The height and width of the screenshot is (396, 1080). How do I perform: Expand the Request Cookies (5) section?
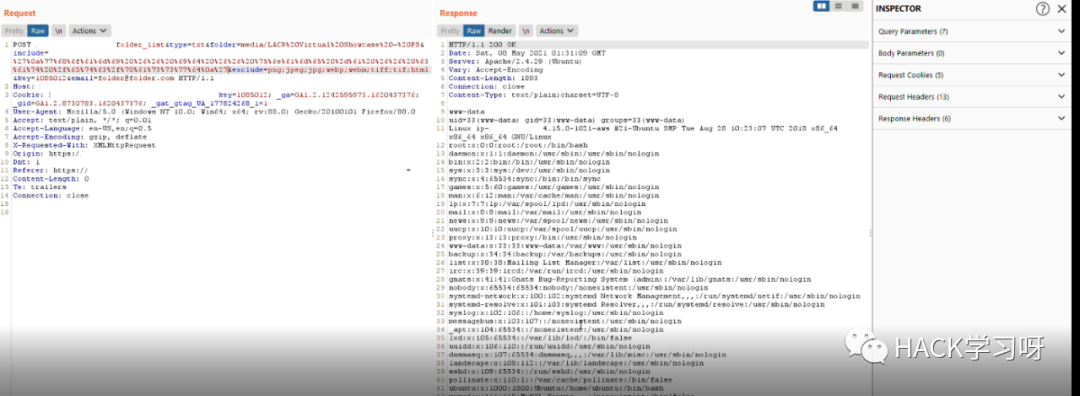[972, 74]
